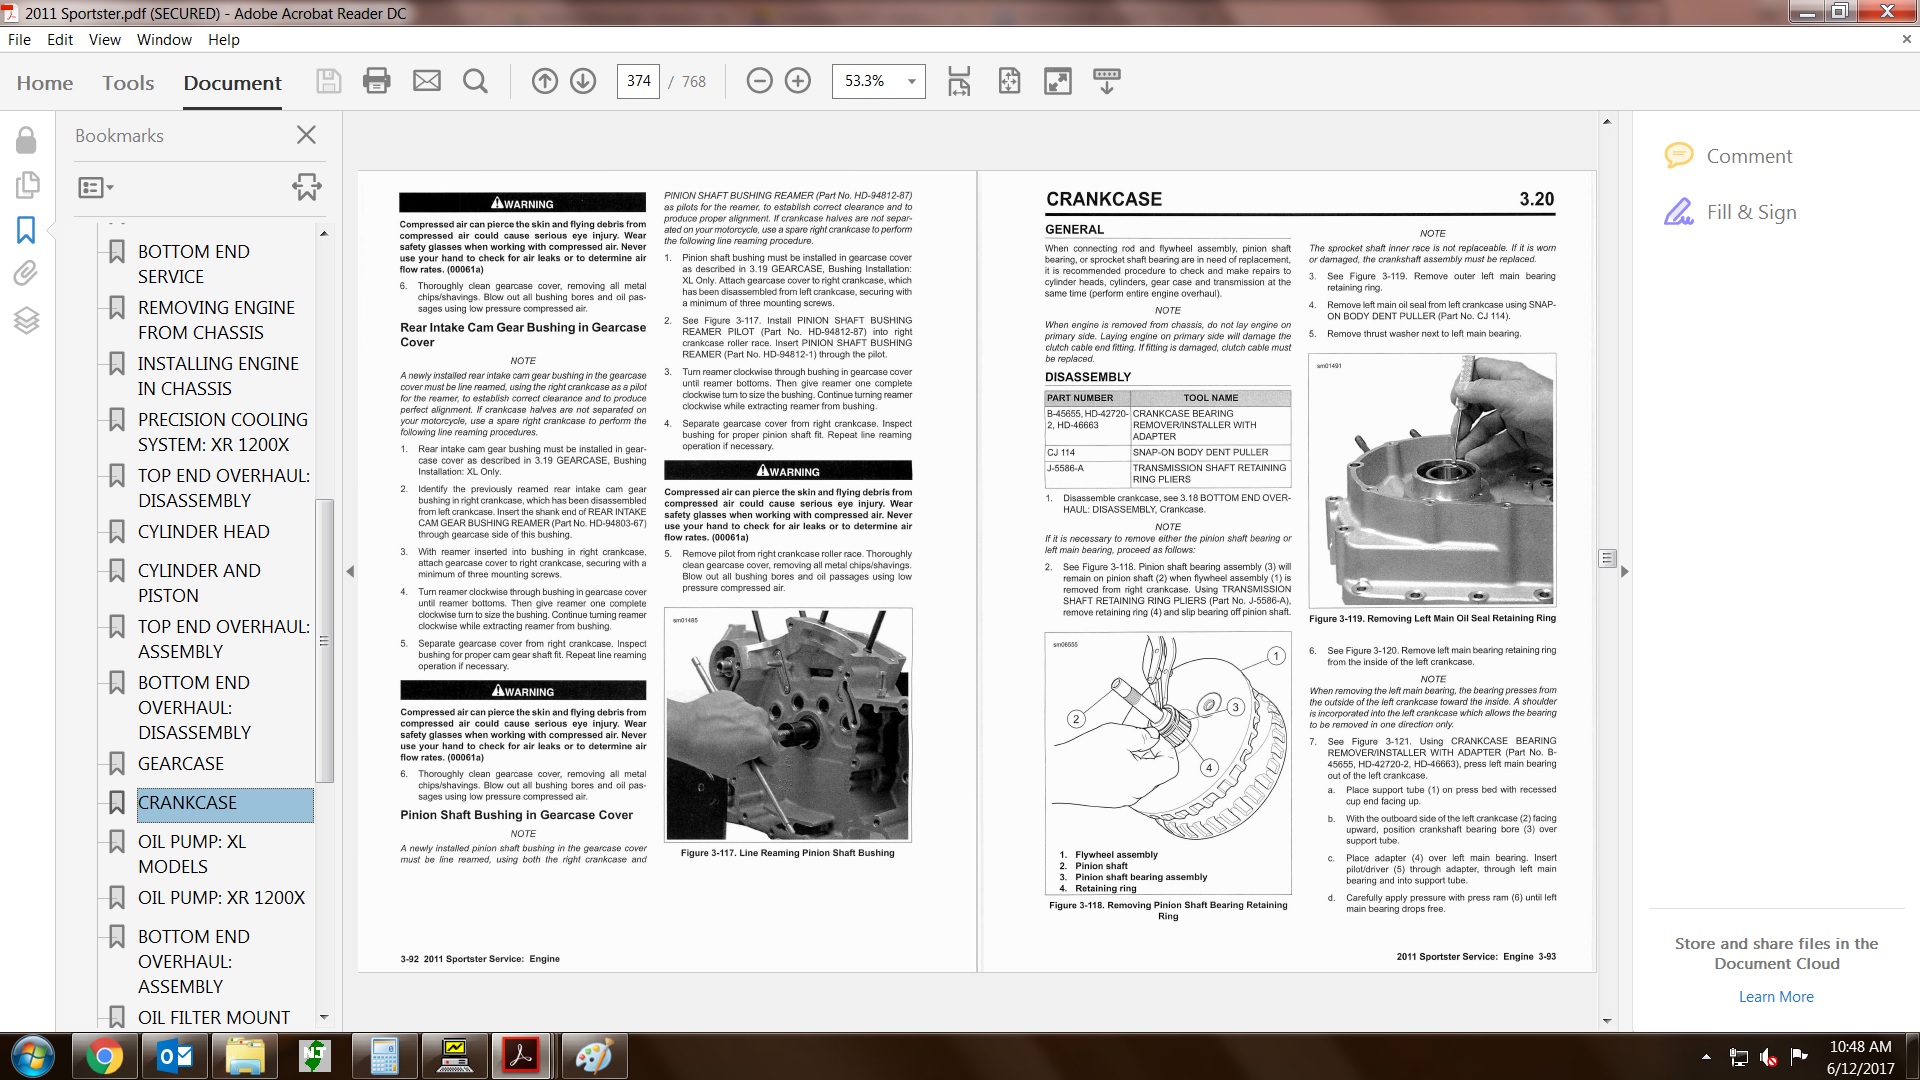Go to previous page with up arrow
The height and width of the screenshot is (1080, 1920).
[x=545, y=81]
